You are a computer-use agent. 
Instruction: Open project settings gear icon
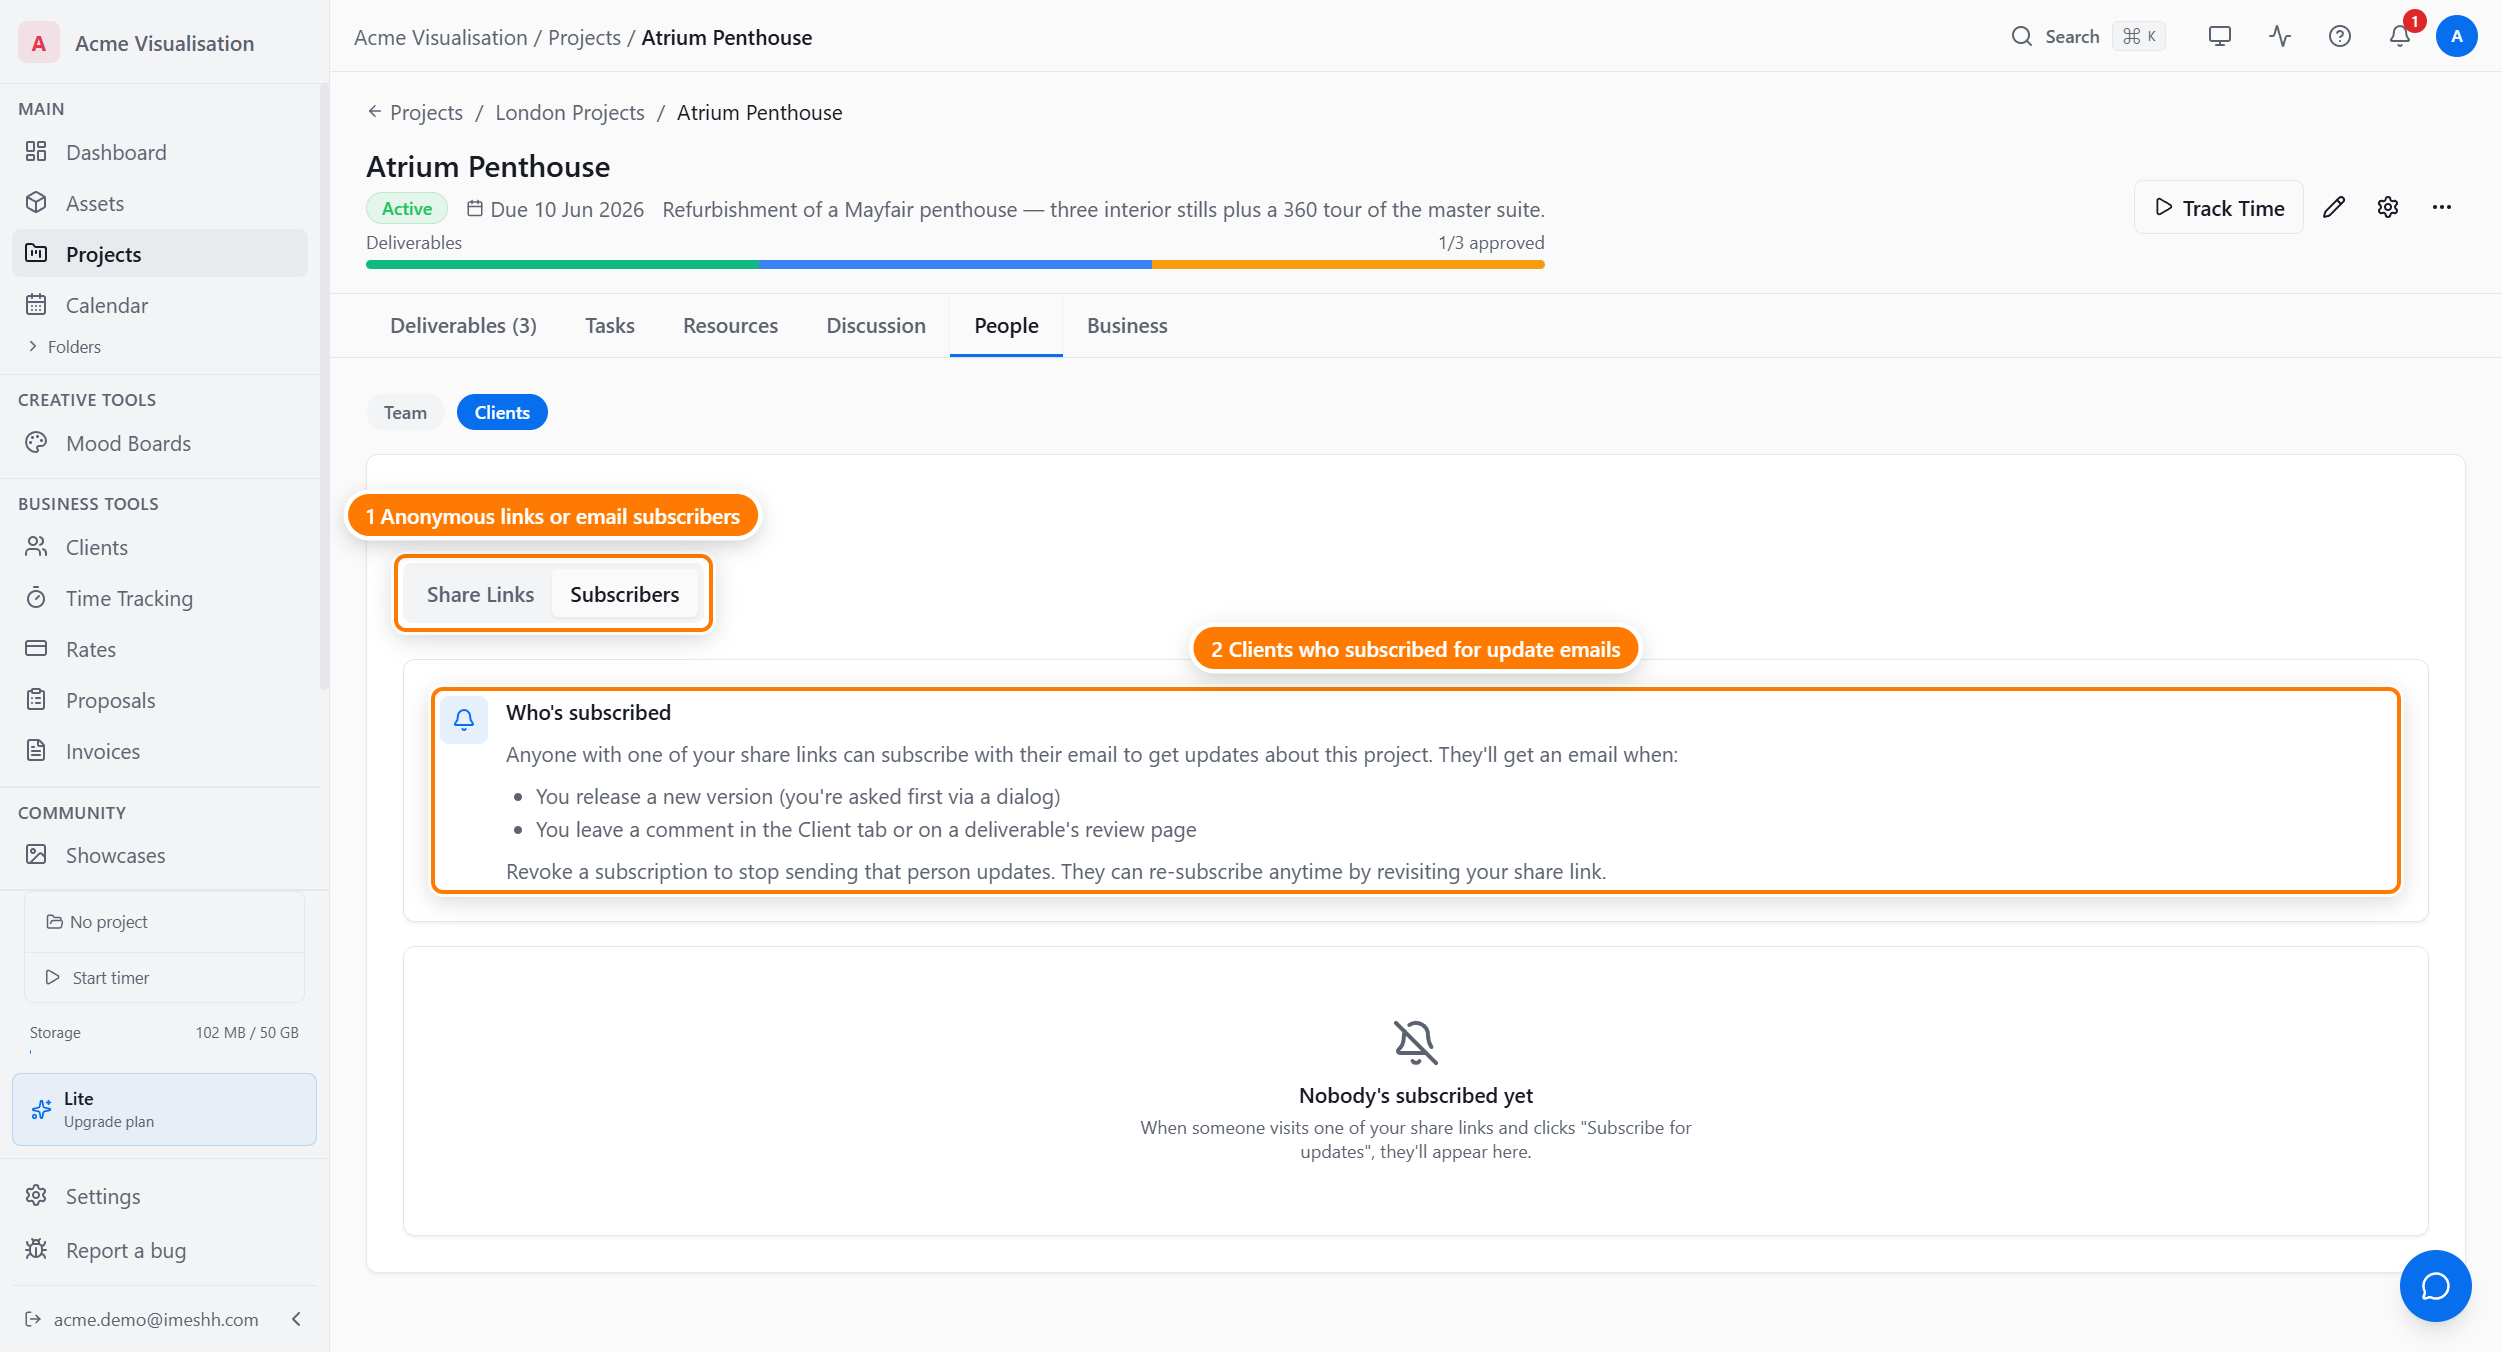(2388, 207)
